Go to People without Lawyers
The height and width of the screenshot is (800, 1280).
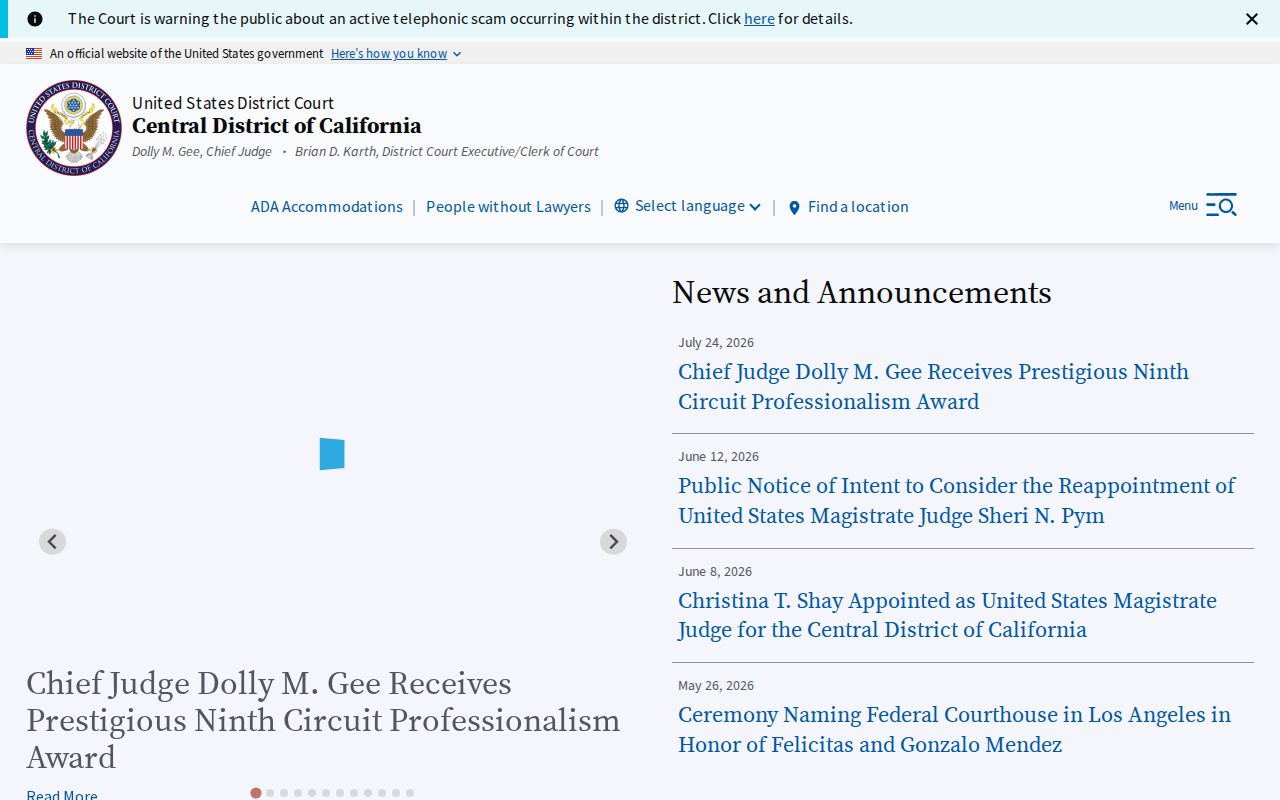pyautogui.click(x=508, y=207)
